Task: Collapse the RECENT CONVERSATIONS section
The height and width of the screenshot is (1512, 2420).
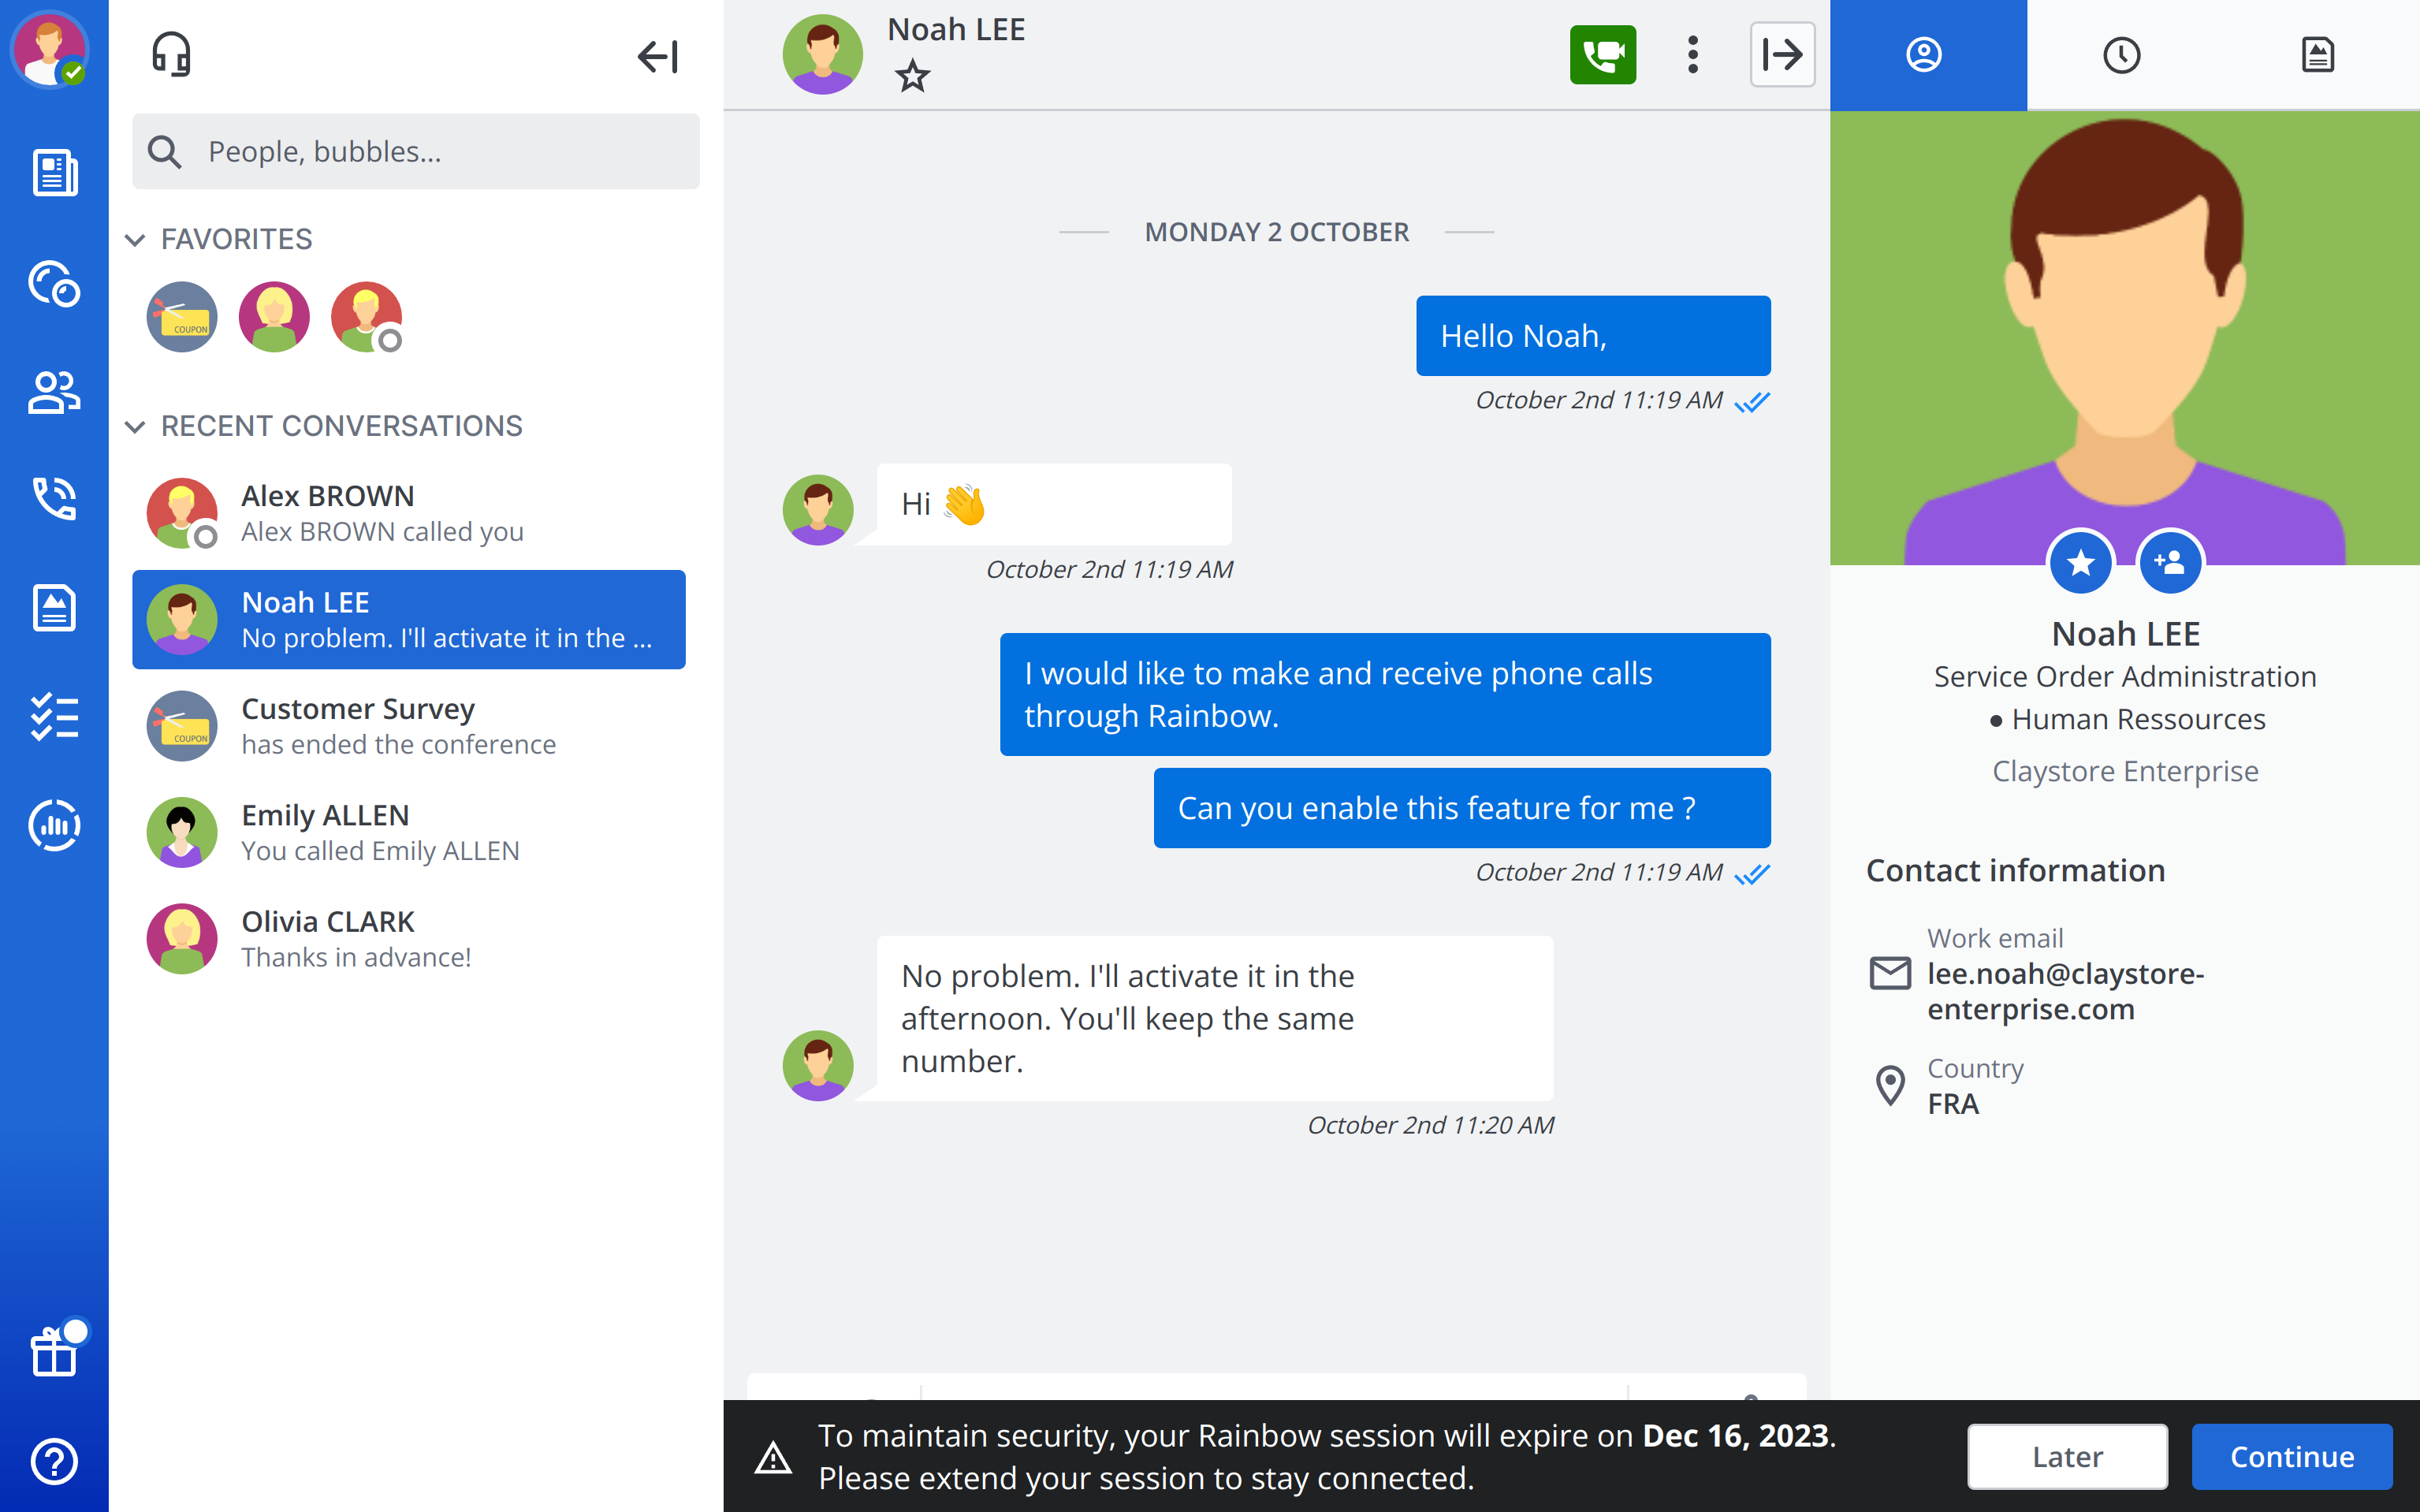Action: 135,427
